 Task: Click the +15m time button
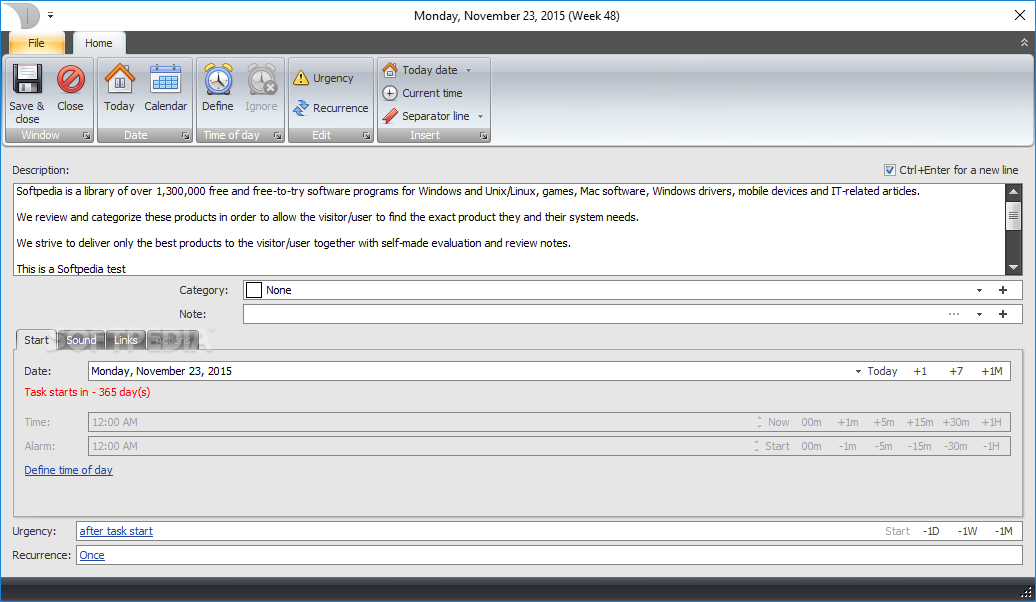(x=920, y=422)
